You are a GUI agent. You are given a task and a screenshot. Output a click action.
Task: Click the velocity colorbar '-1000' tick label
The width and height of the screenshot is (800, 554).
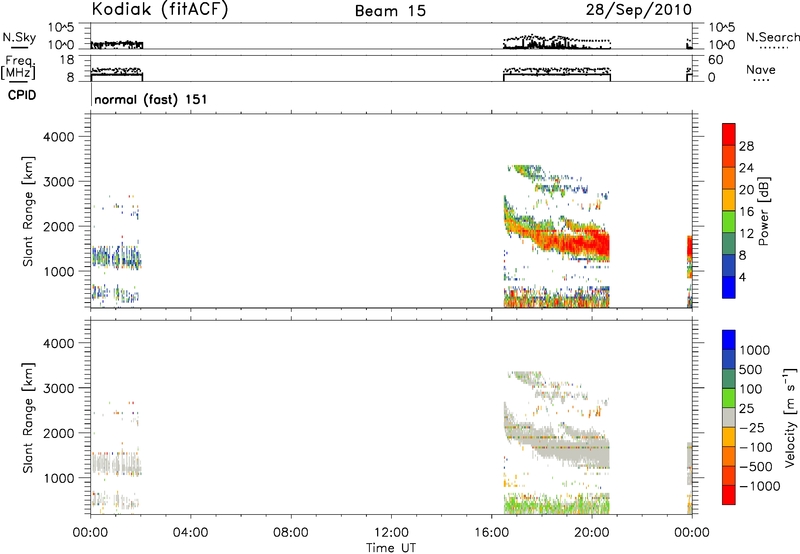point(760,486)
